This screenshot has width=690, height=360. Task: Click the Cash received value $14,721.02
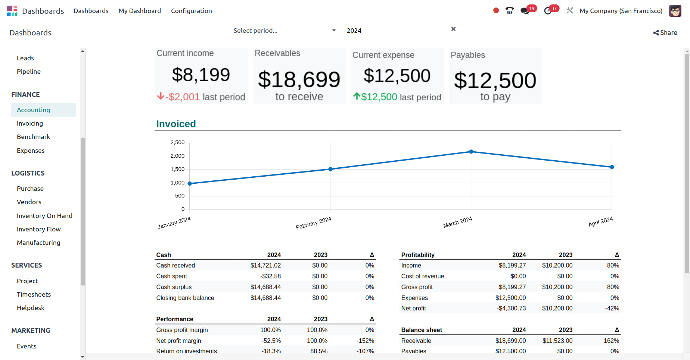(x=266, y=265)
